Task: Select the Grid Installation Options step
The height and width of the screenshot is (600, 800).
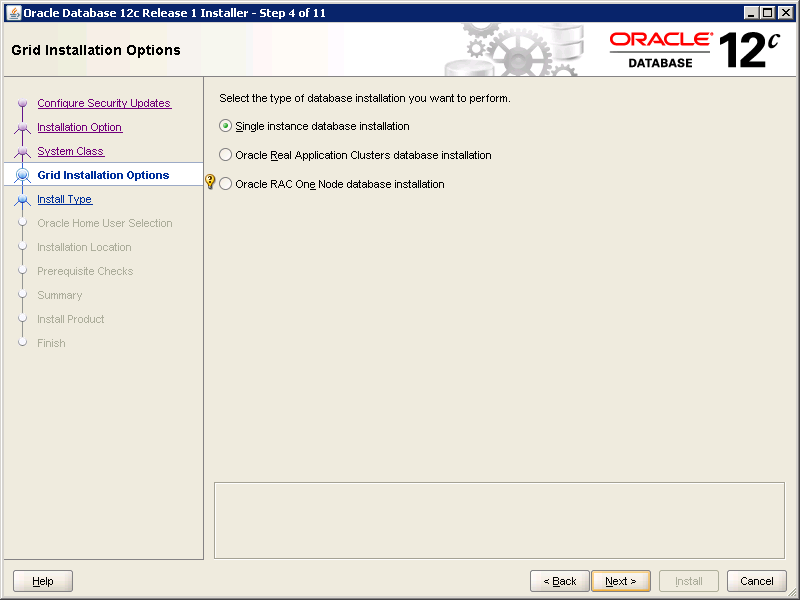Action: tap(103, 175)
